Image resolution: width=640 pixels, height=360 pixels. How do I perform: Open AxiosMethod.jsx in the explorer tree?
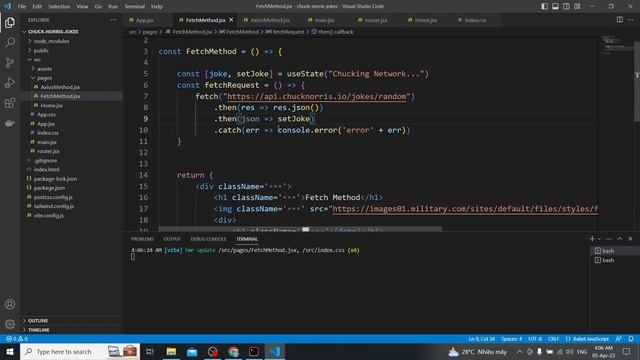pyautogui.click(x=60, y=87)
